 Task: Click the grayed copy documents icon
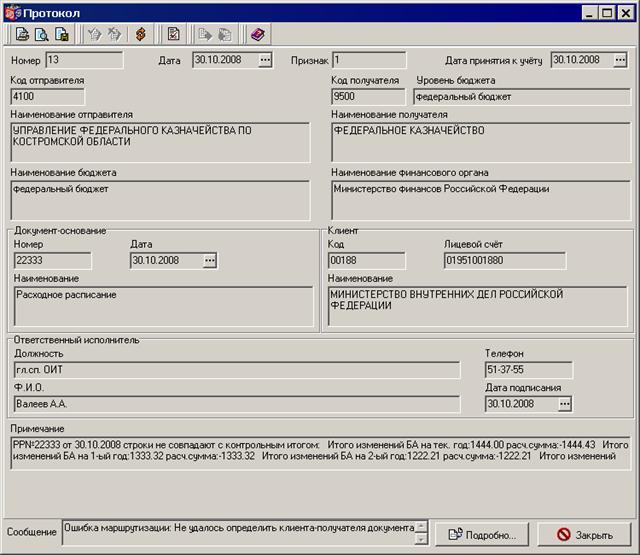click(x=224, y=34)
